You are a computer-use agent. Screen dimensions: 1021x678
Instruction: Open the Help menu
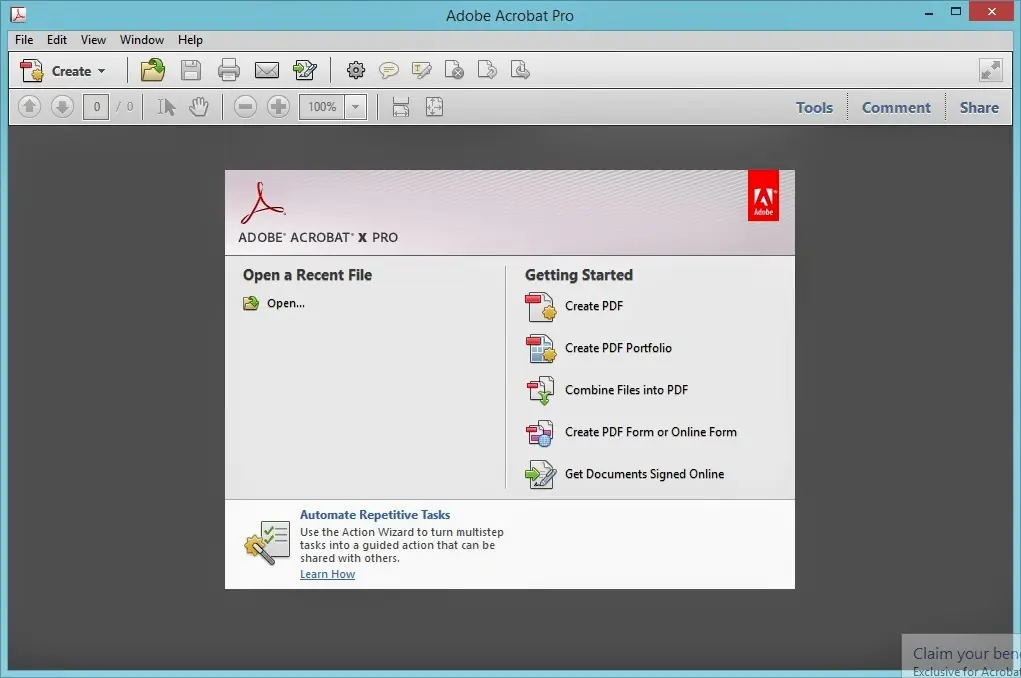coord(190,40)
